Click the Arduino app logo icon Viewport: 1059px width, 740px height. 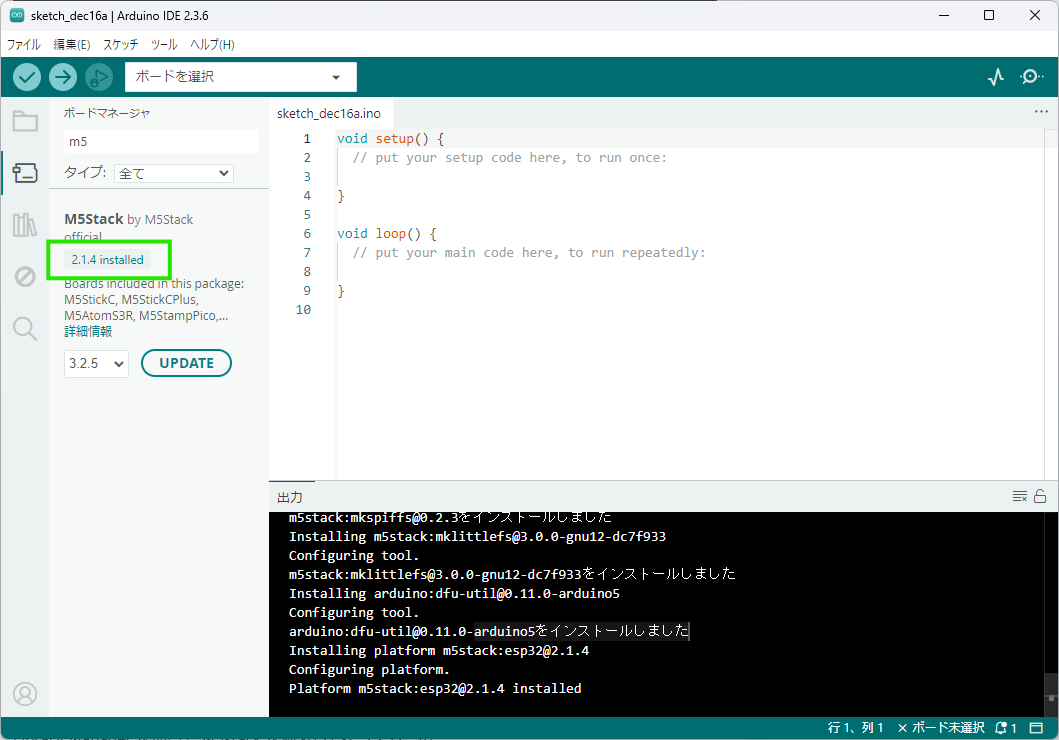17,15
